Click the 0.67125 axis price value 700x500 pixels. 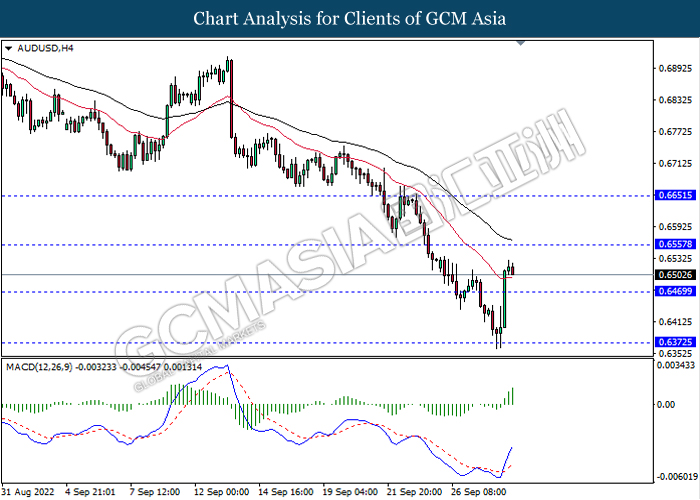coord(675,163)
